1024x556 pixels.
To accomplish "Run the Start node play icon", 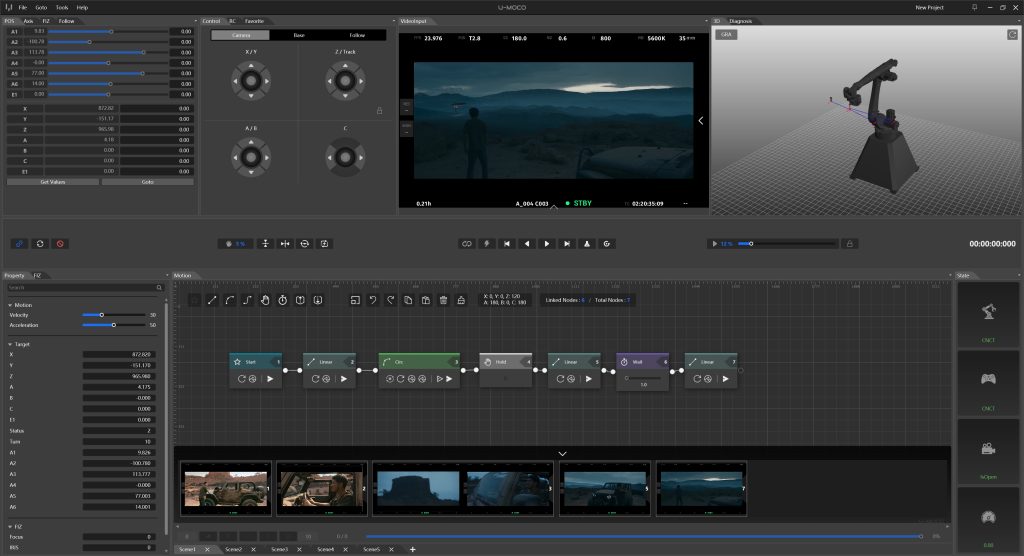I will tap(270, 379).
